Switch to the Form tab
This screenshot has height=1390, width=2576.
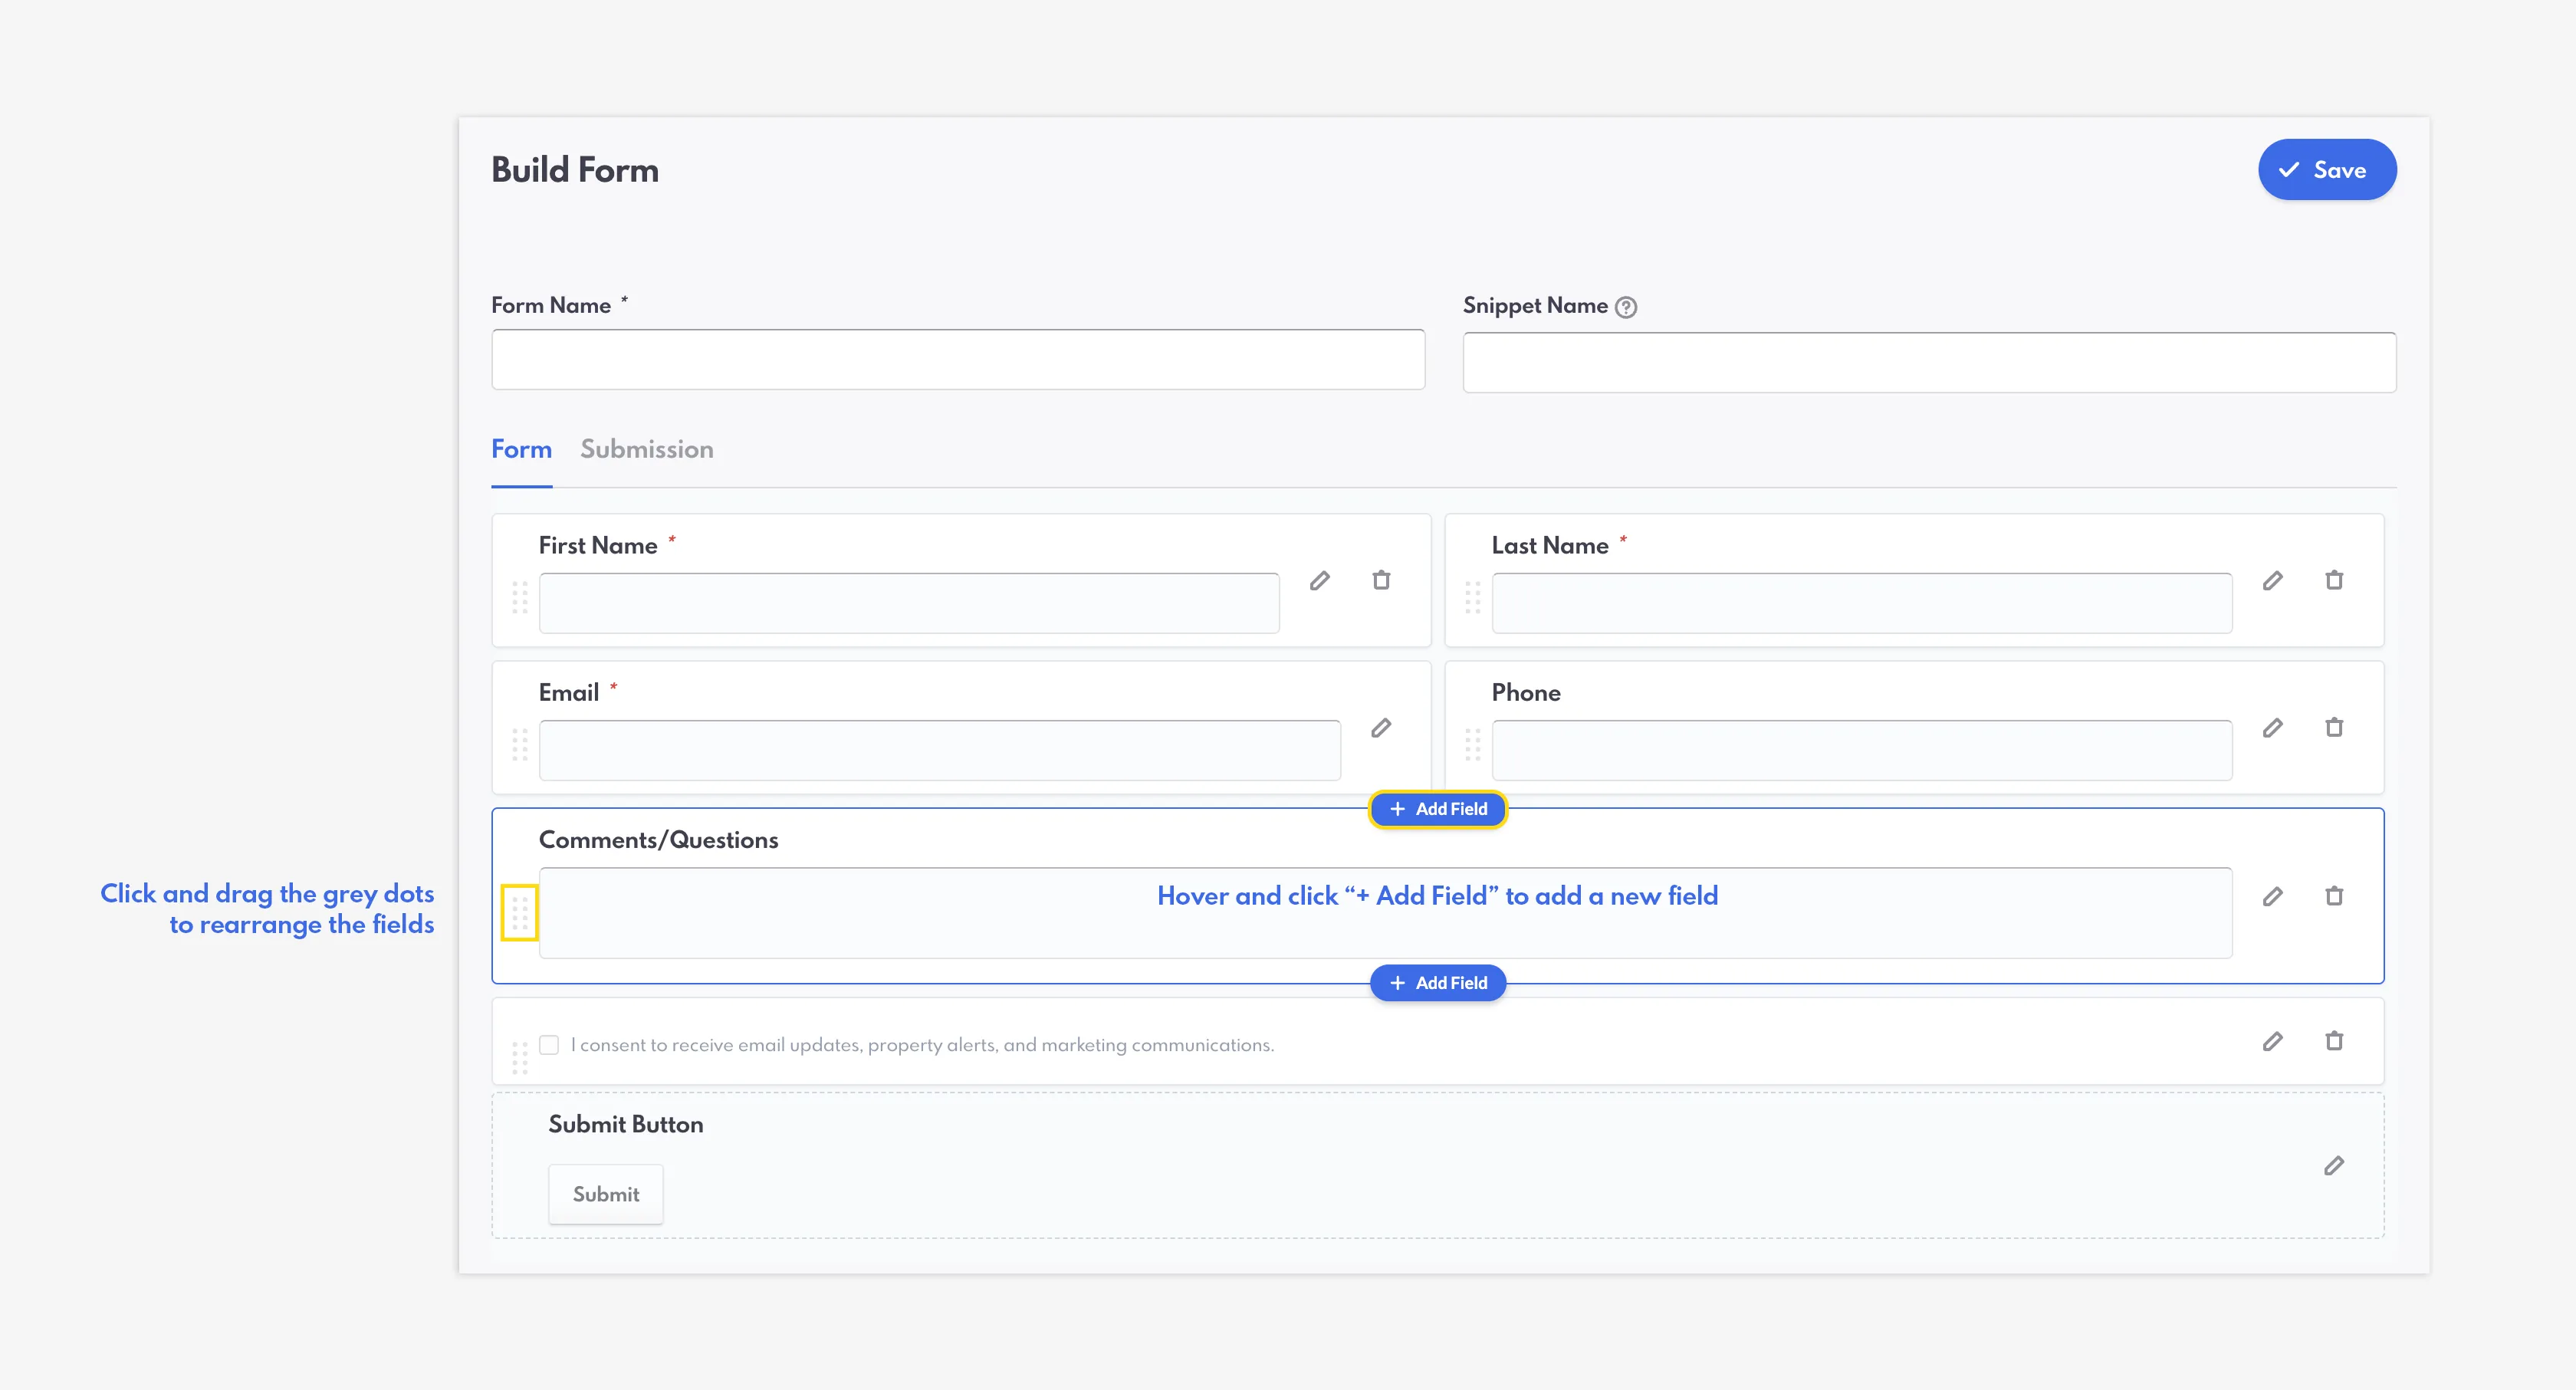click(521, 449)
